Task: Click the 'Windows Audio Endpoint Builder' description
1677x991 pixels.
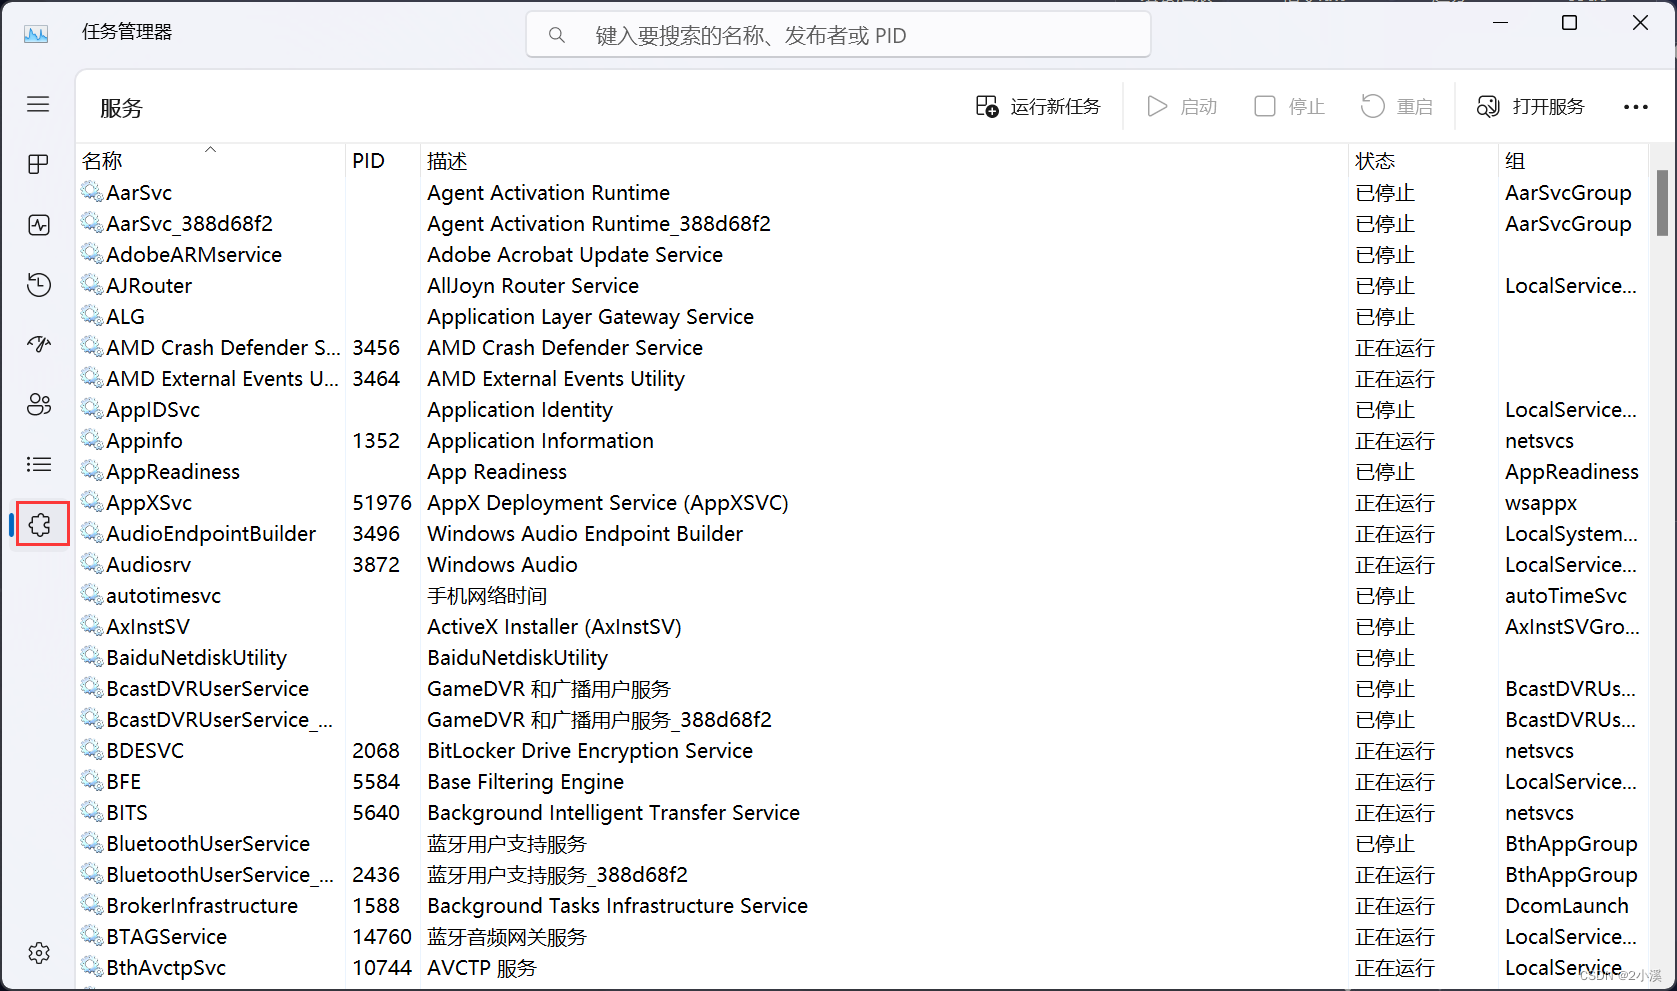Action: pos(585,534)
